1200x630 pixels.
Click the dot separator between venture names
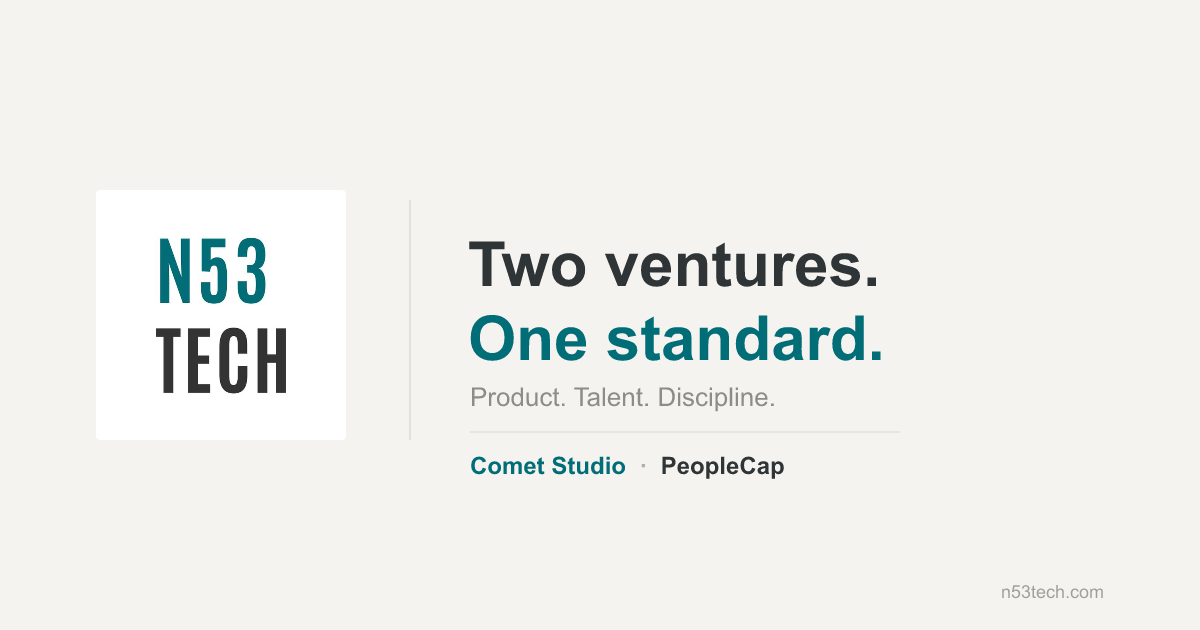point(643,467)
